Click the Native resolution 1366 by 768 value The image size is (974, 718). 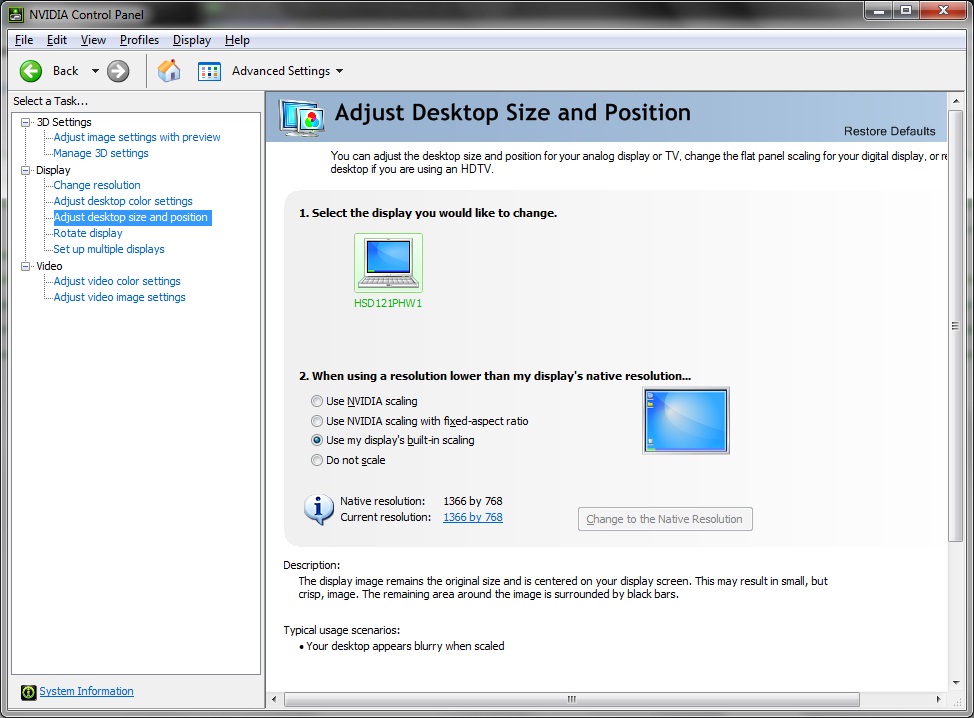click(x=473, y=501)
